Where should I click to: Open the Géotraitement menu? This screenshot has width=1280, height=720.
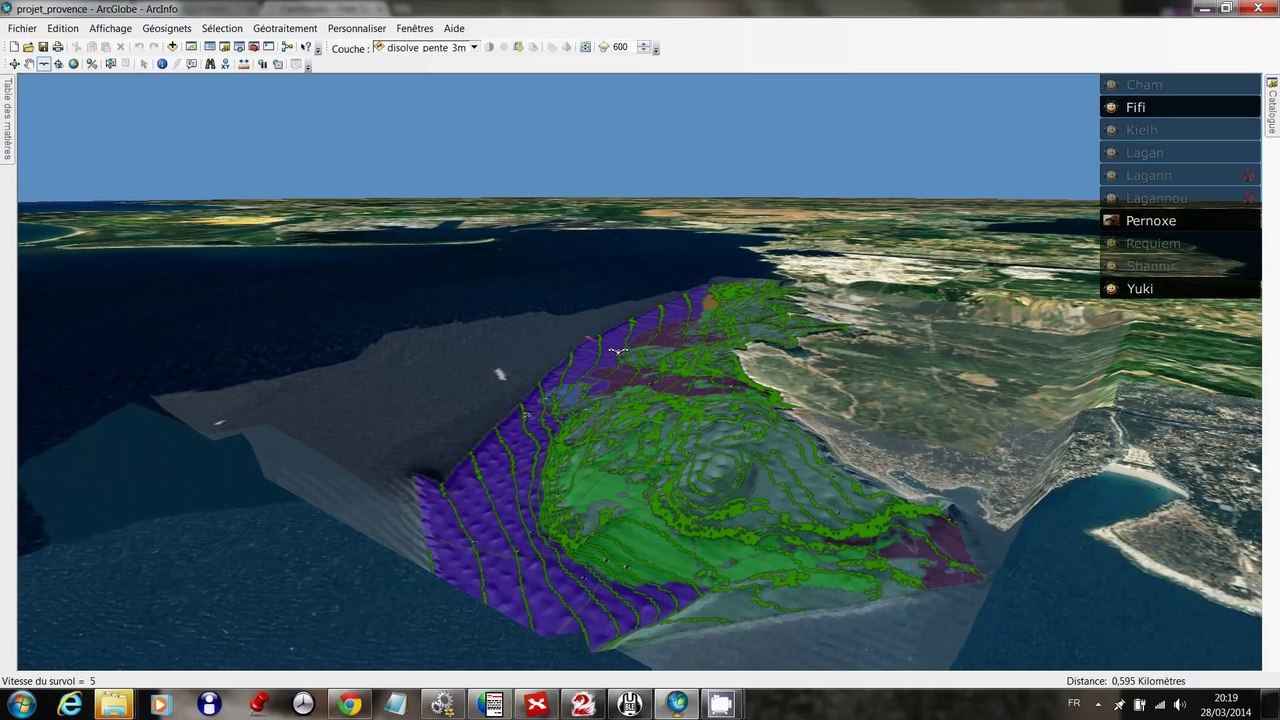(285, 28)
